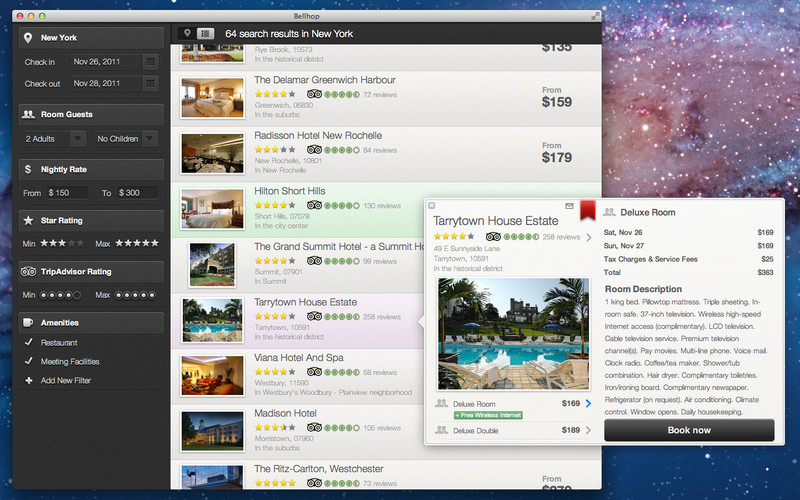Open the Check in calendar picker
The height and width of the screenshot is (500, 800).
pos(150,62)
